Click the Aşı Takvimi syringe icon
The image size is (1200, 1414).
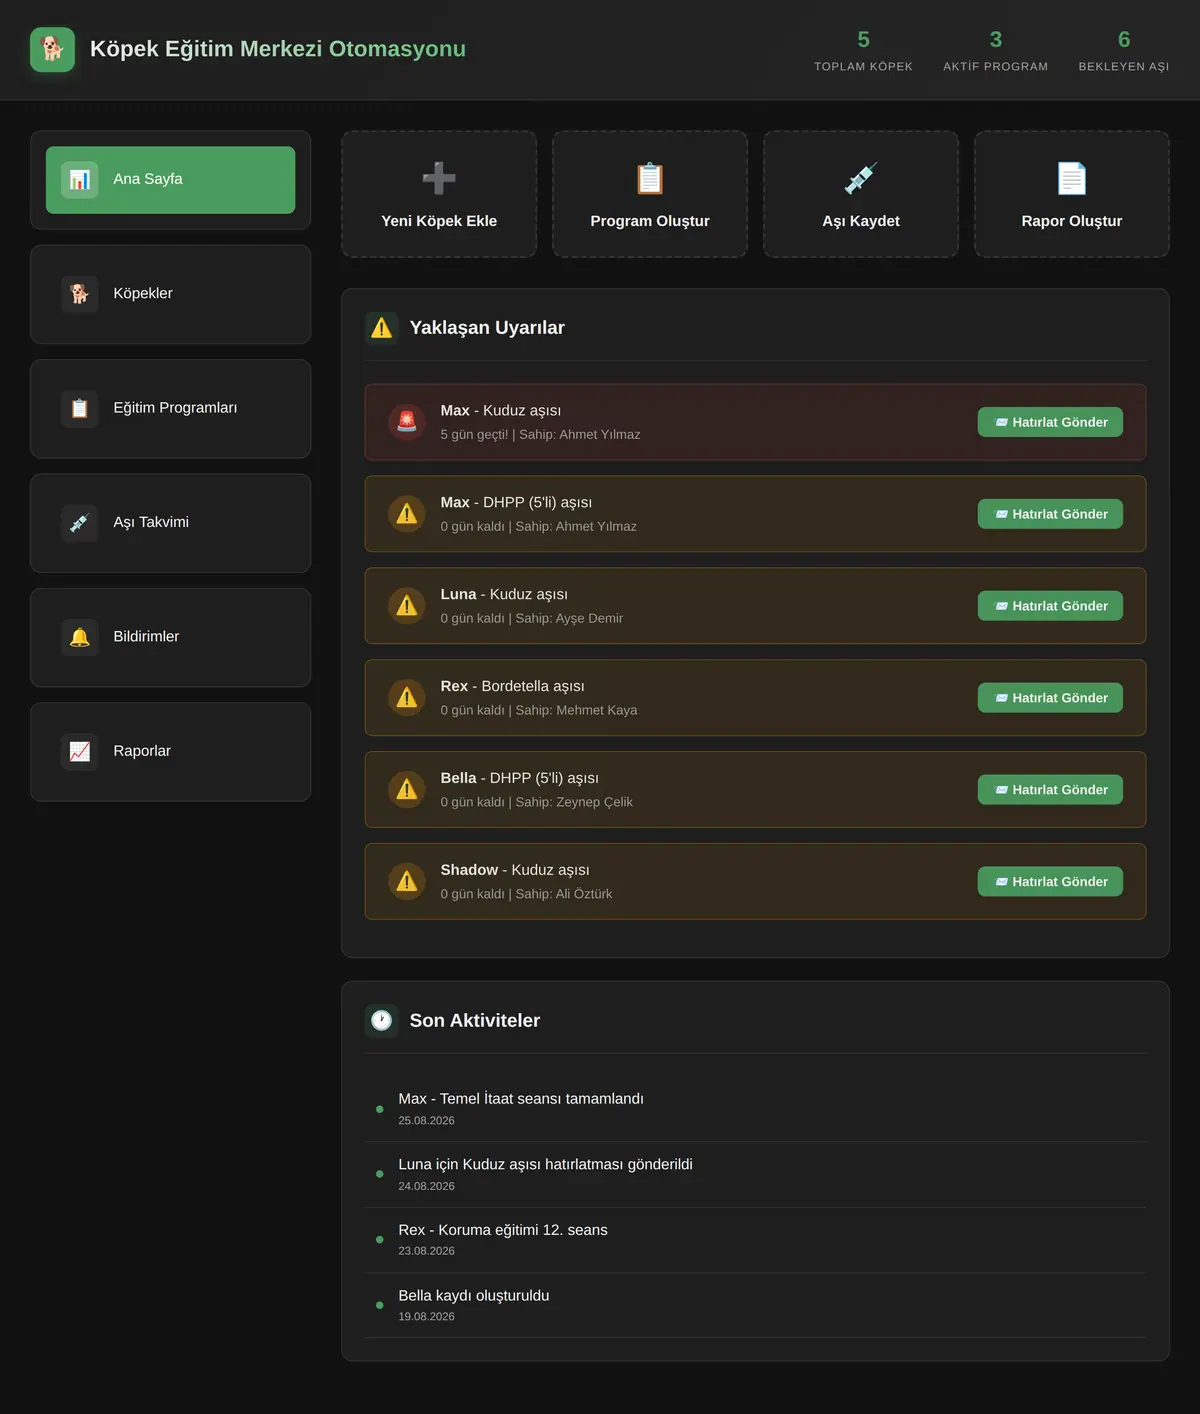(x=80, y=523)
